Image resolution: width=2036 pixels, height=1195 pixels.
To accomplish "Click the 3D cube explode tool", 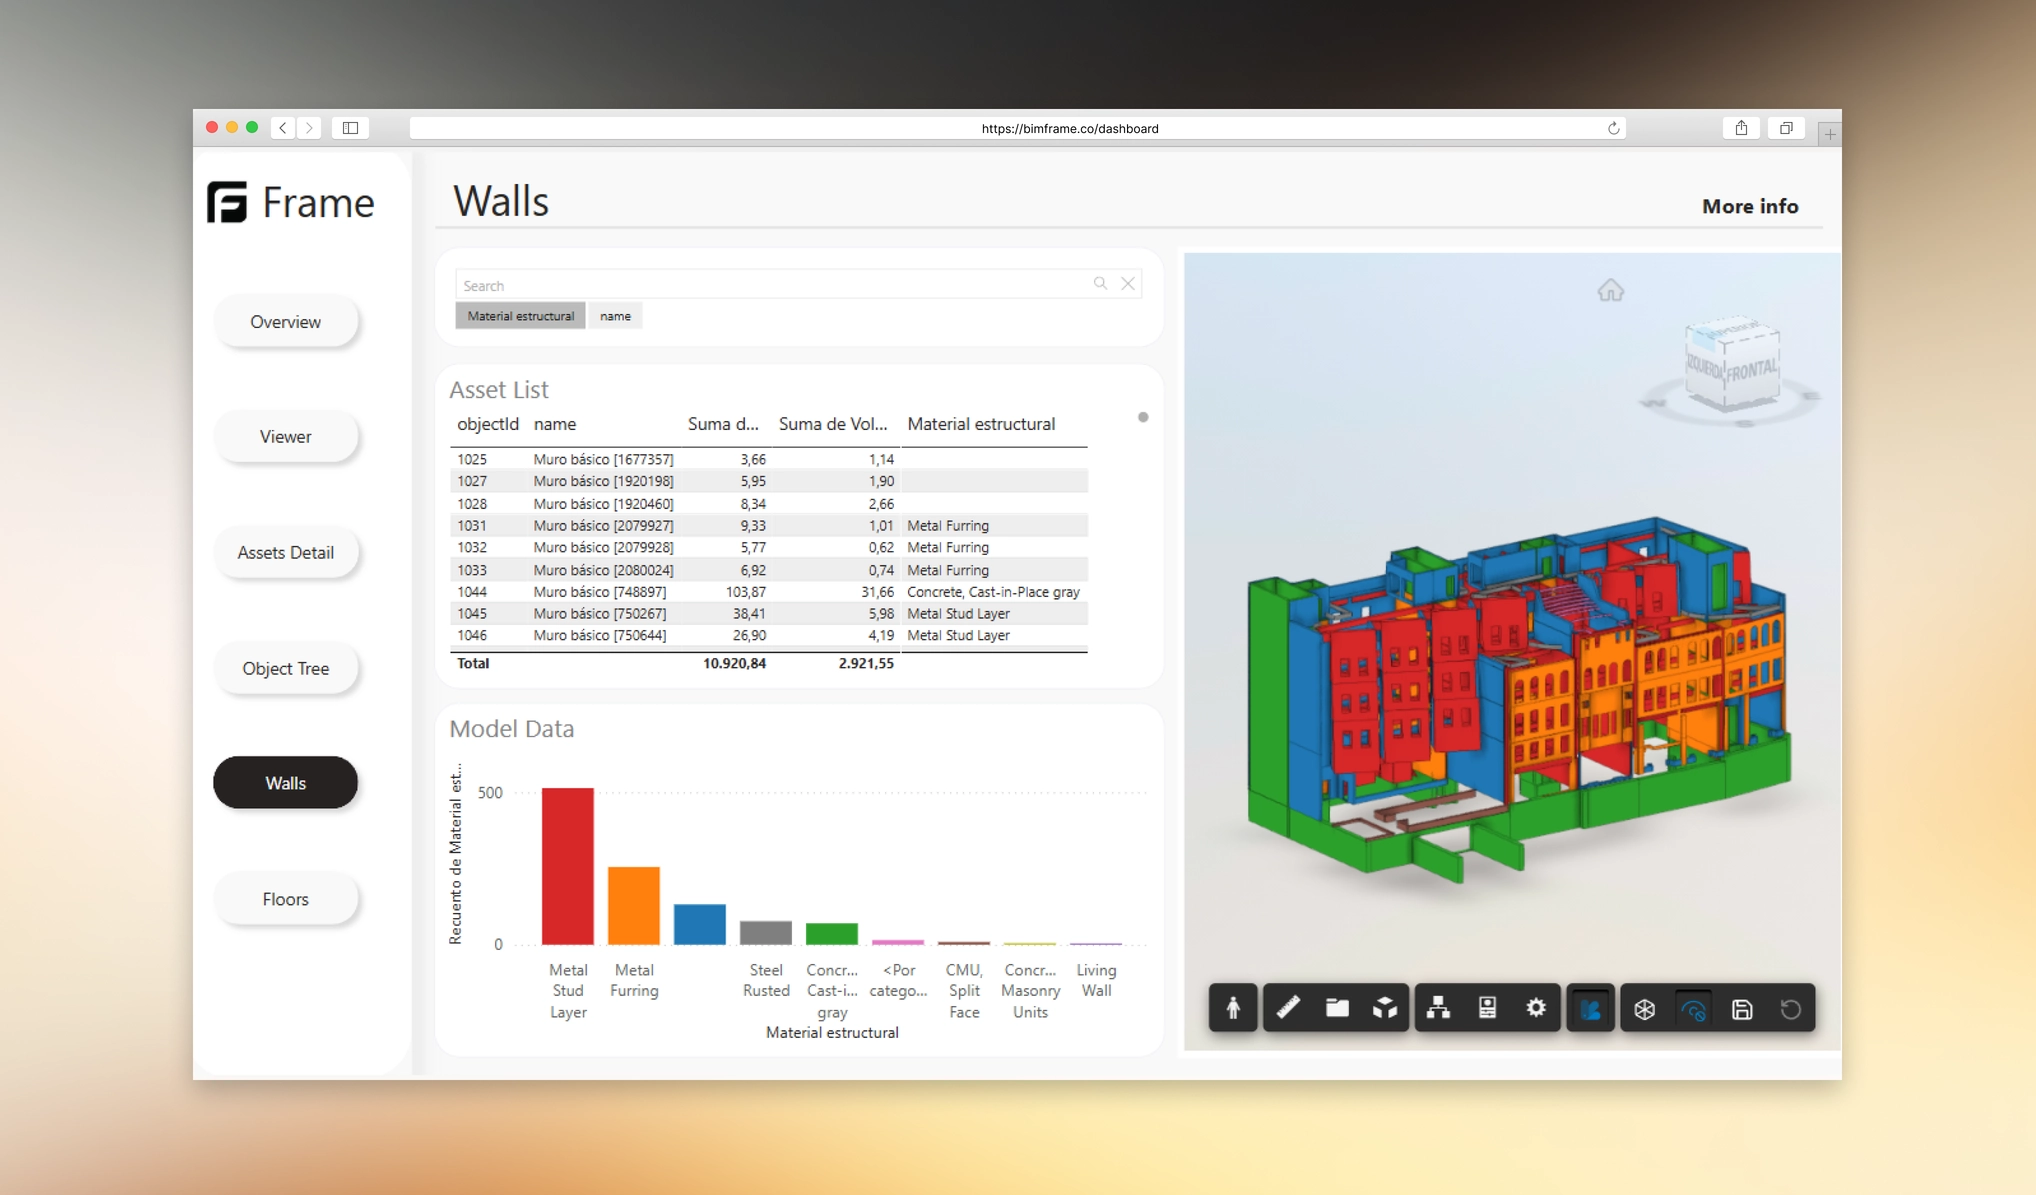I will click(x=1385, y=1008).
